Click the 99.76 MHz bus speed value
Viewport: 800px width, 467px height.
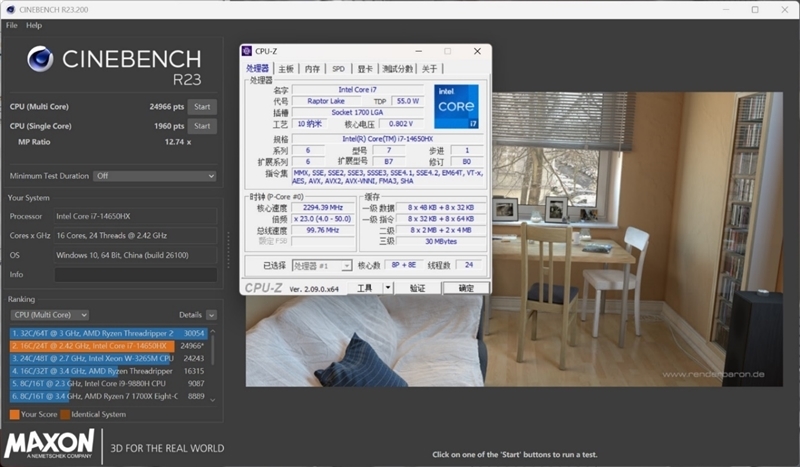tap(323, 230)
